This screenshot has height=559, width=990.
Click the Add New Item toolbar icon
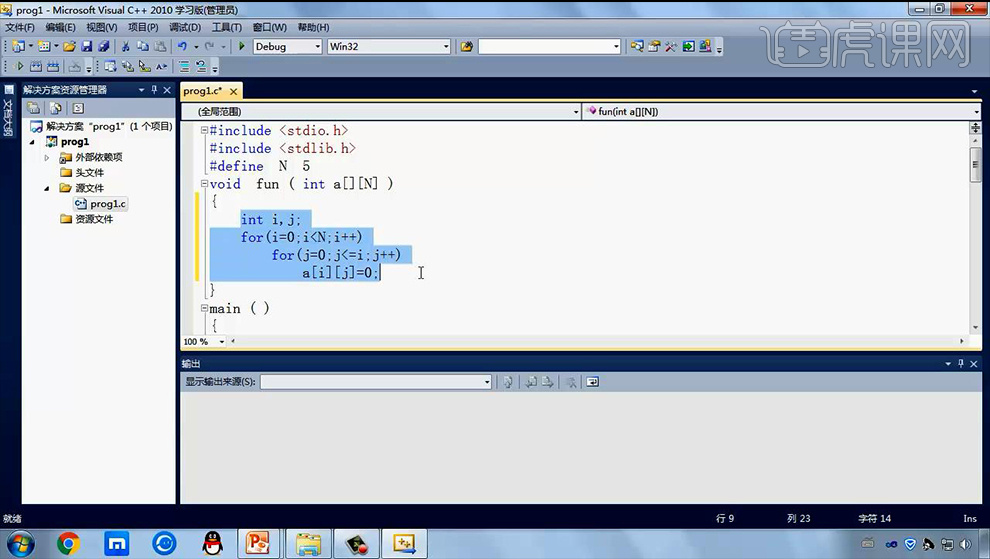pyautogui.click(x=44, y=46)
